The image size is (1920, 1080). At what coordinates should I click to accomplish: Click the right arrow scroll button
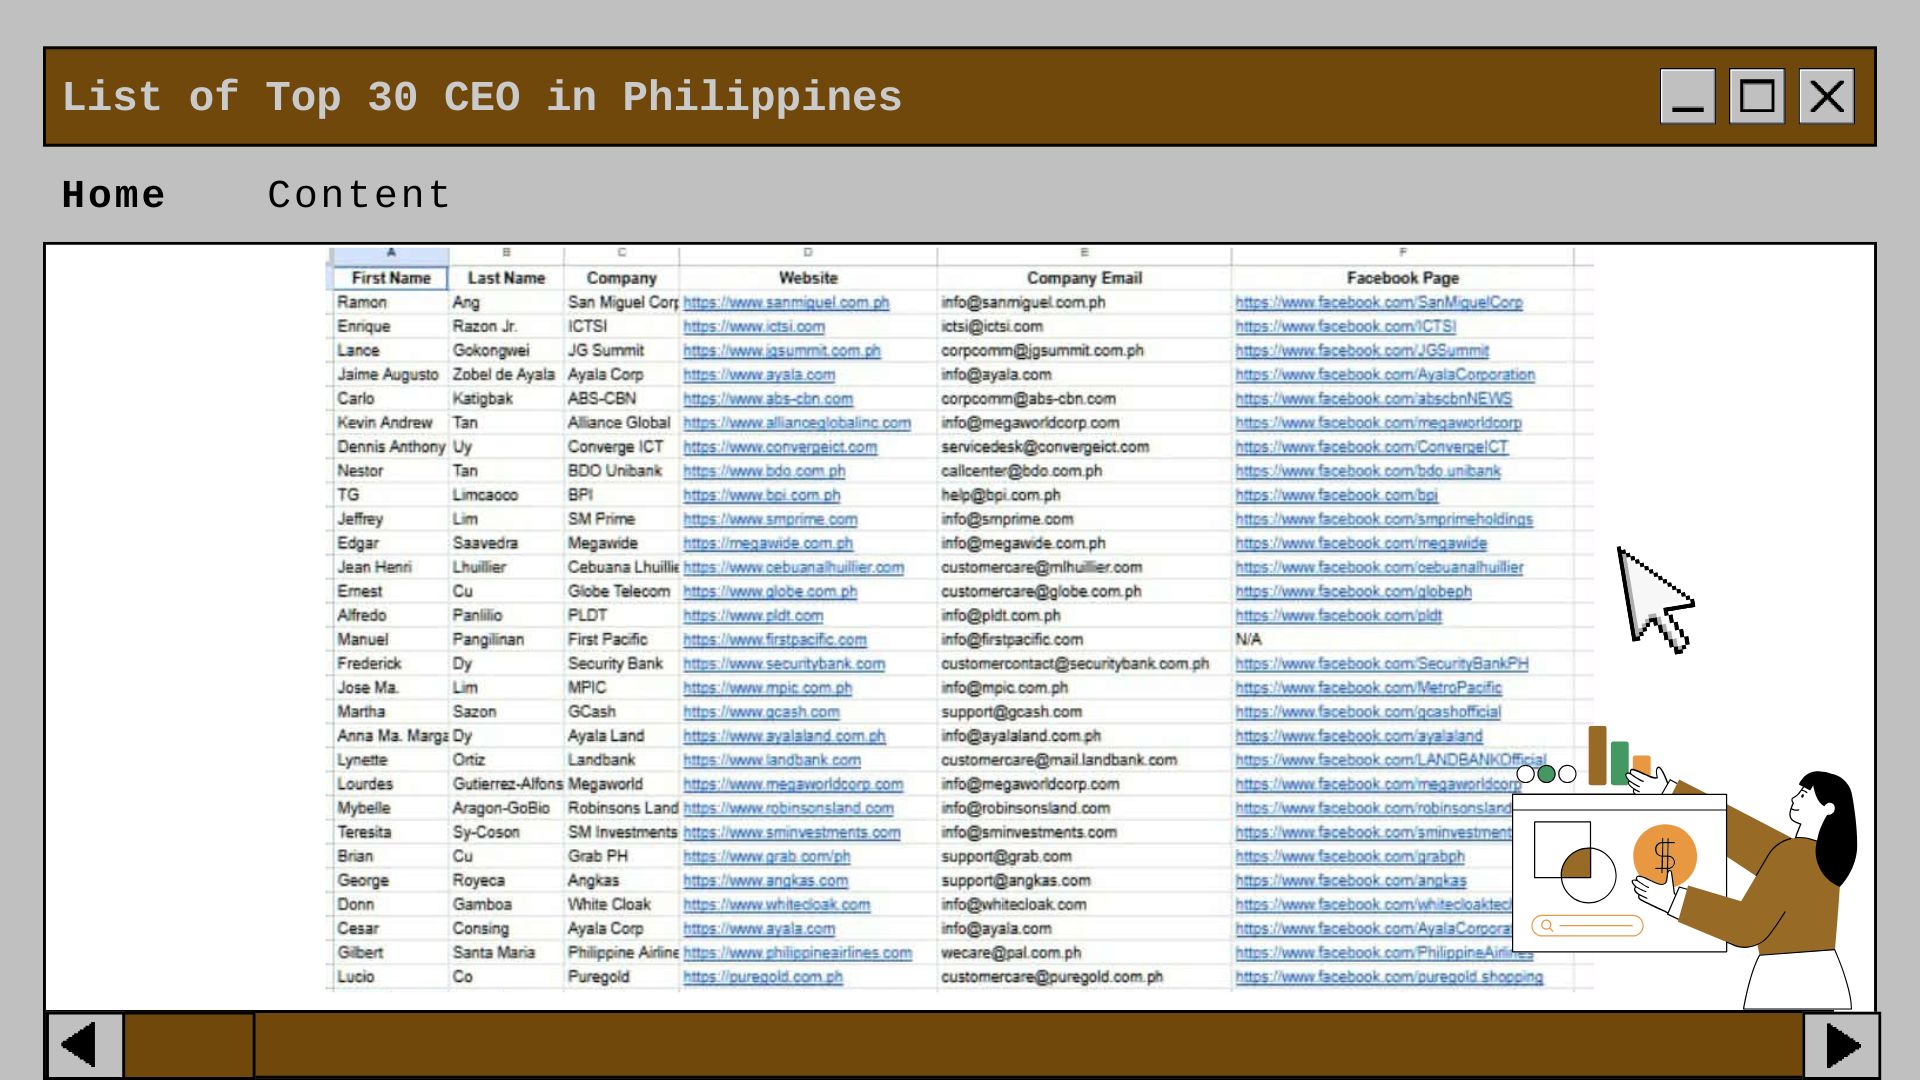1842,1046
